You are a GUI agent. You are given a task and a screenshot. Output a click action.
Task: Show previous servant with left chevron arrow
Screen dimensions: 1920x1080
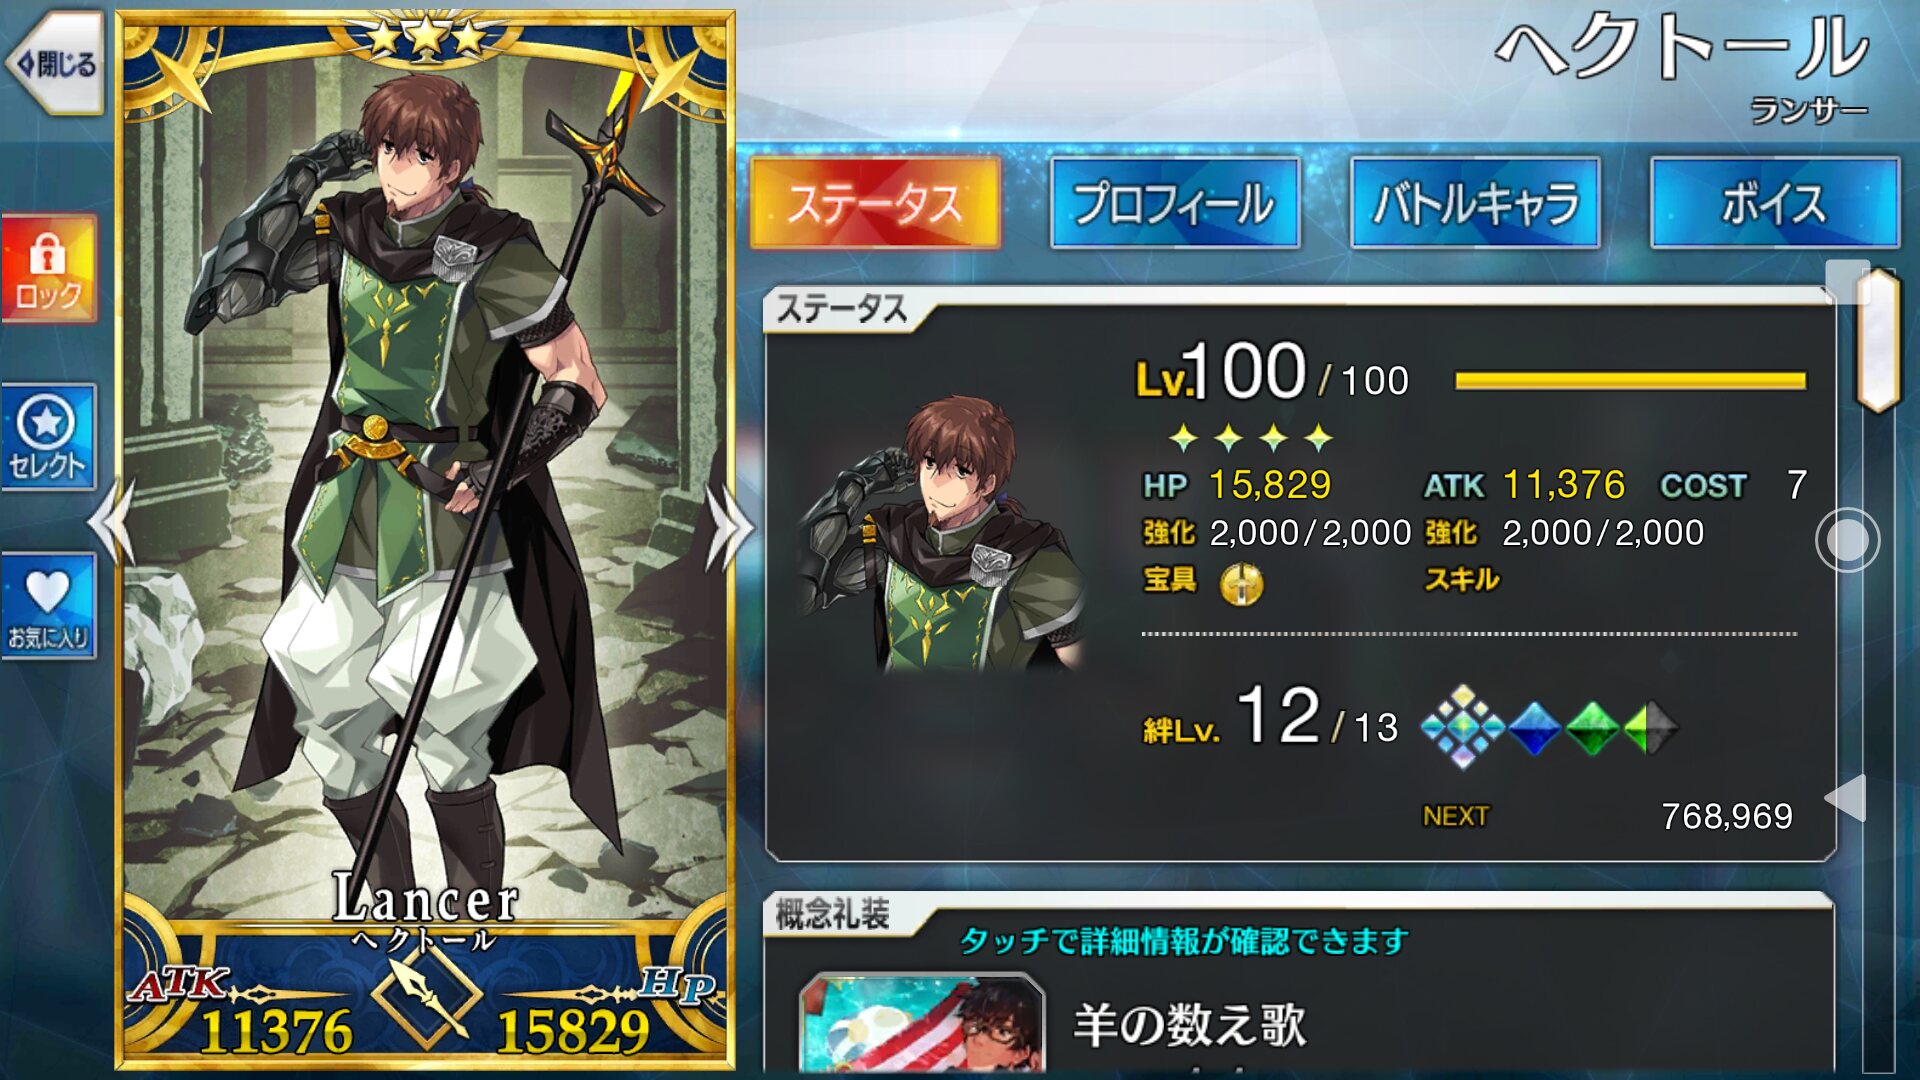(110, 524)
